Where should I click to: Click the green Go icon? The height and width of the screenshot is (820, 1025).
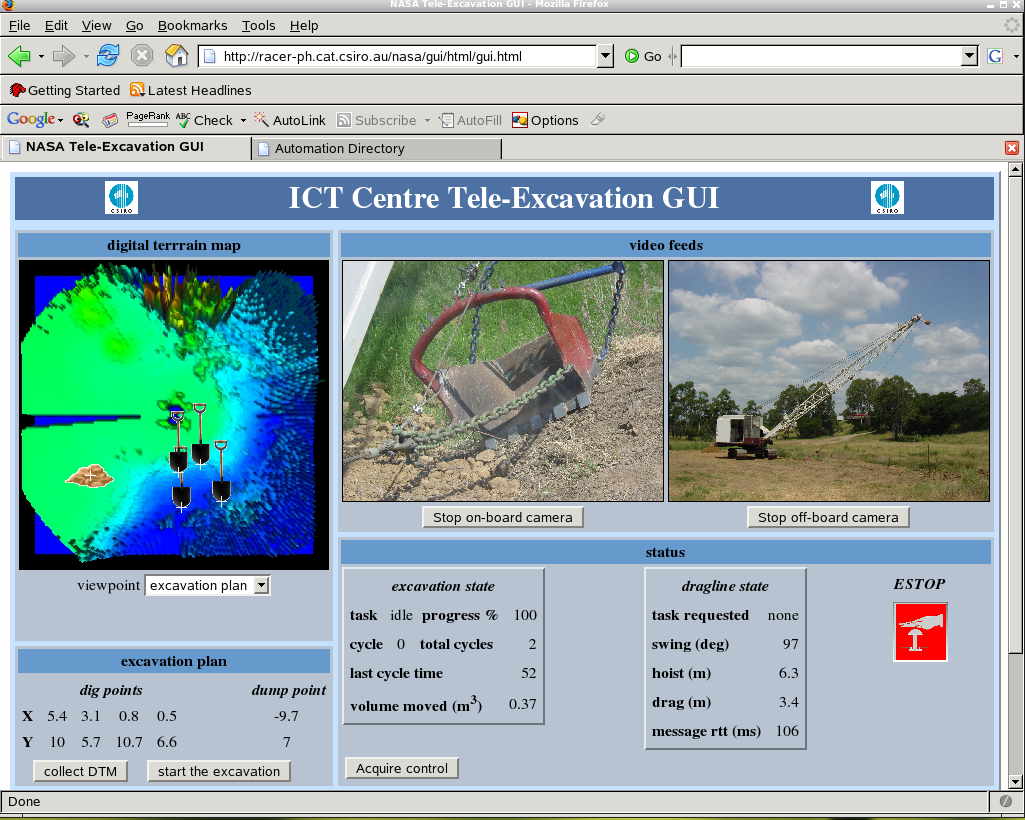click(x=632, y=57)
